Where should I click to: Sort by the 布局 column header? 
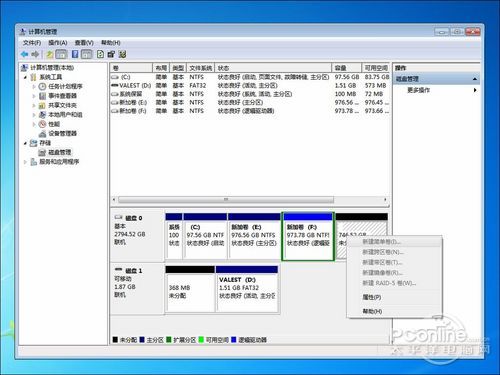(x=161, y=68)
